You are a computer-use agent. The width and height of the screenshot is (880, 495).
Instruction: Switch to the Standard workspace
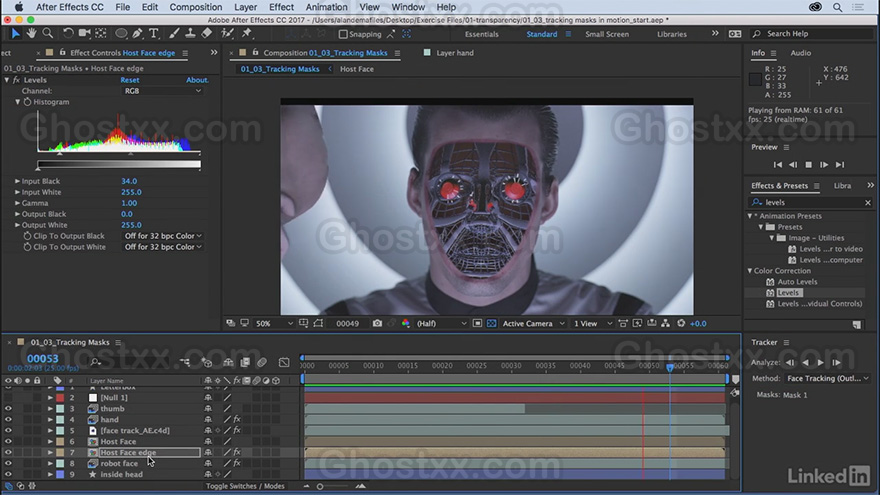click(x=542, y=34)
